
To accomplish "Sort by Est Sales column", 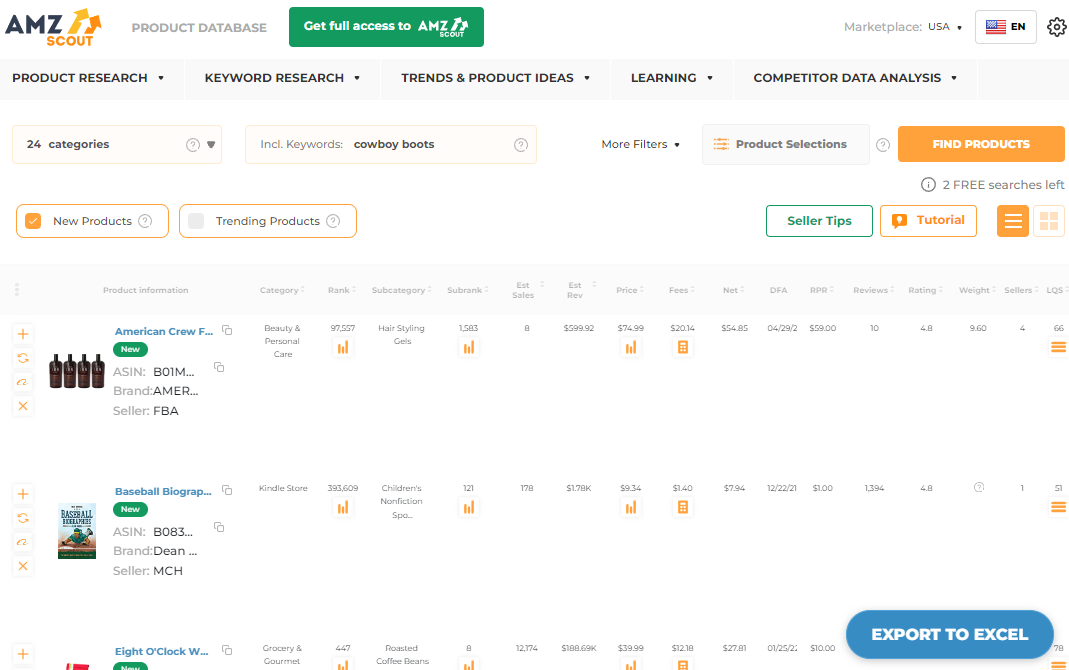I will point(528,290).
